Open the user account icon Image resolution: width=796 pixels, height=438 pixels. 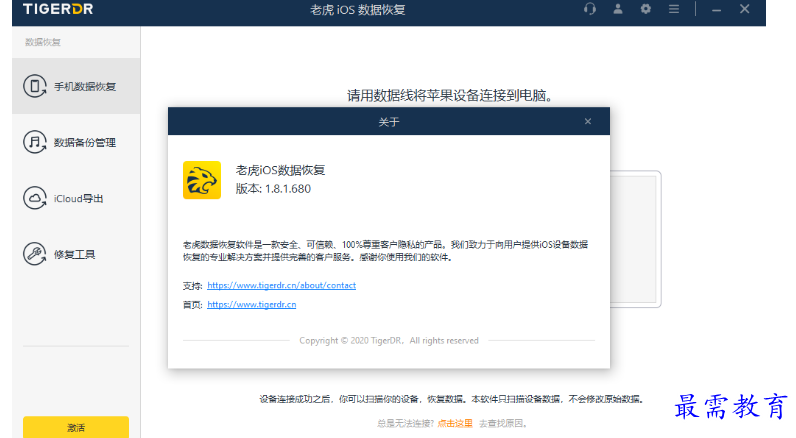pos(618,9)
